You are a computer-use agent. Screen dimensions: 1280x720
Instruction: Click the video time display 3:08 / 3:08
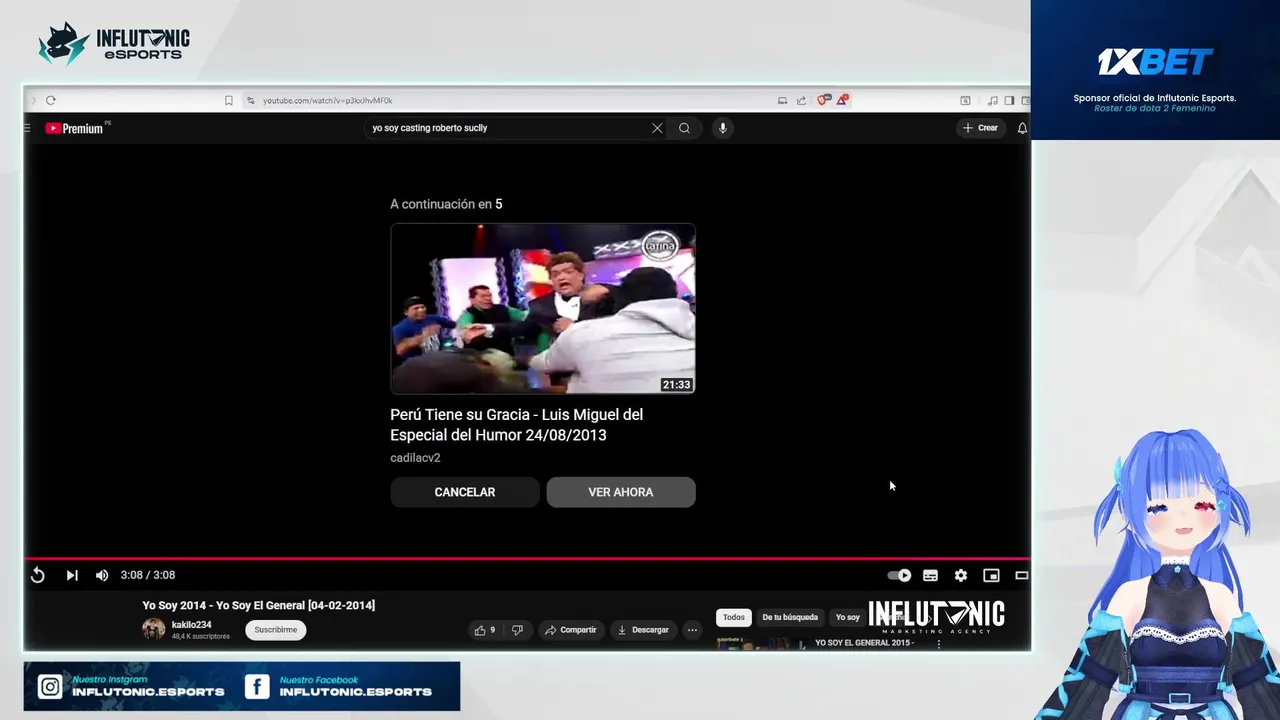[148, 575]
